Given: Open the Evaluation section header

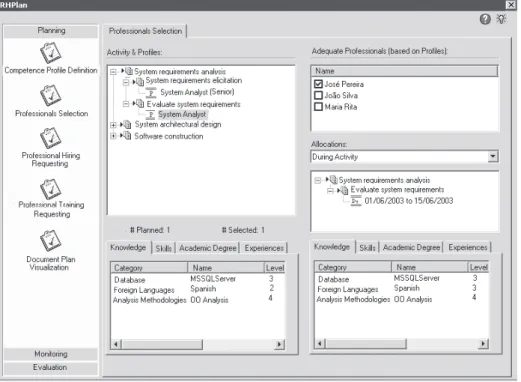Looking at the screenshot, I should coord(51,367).
